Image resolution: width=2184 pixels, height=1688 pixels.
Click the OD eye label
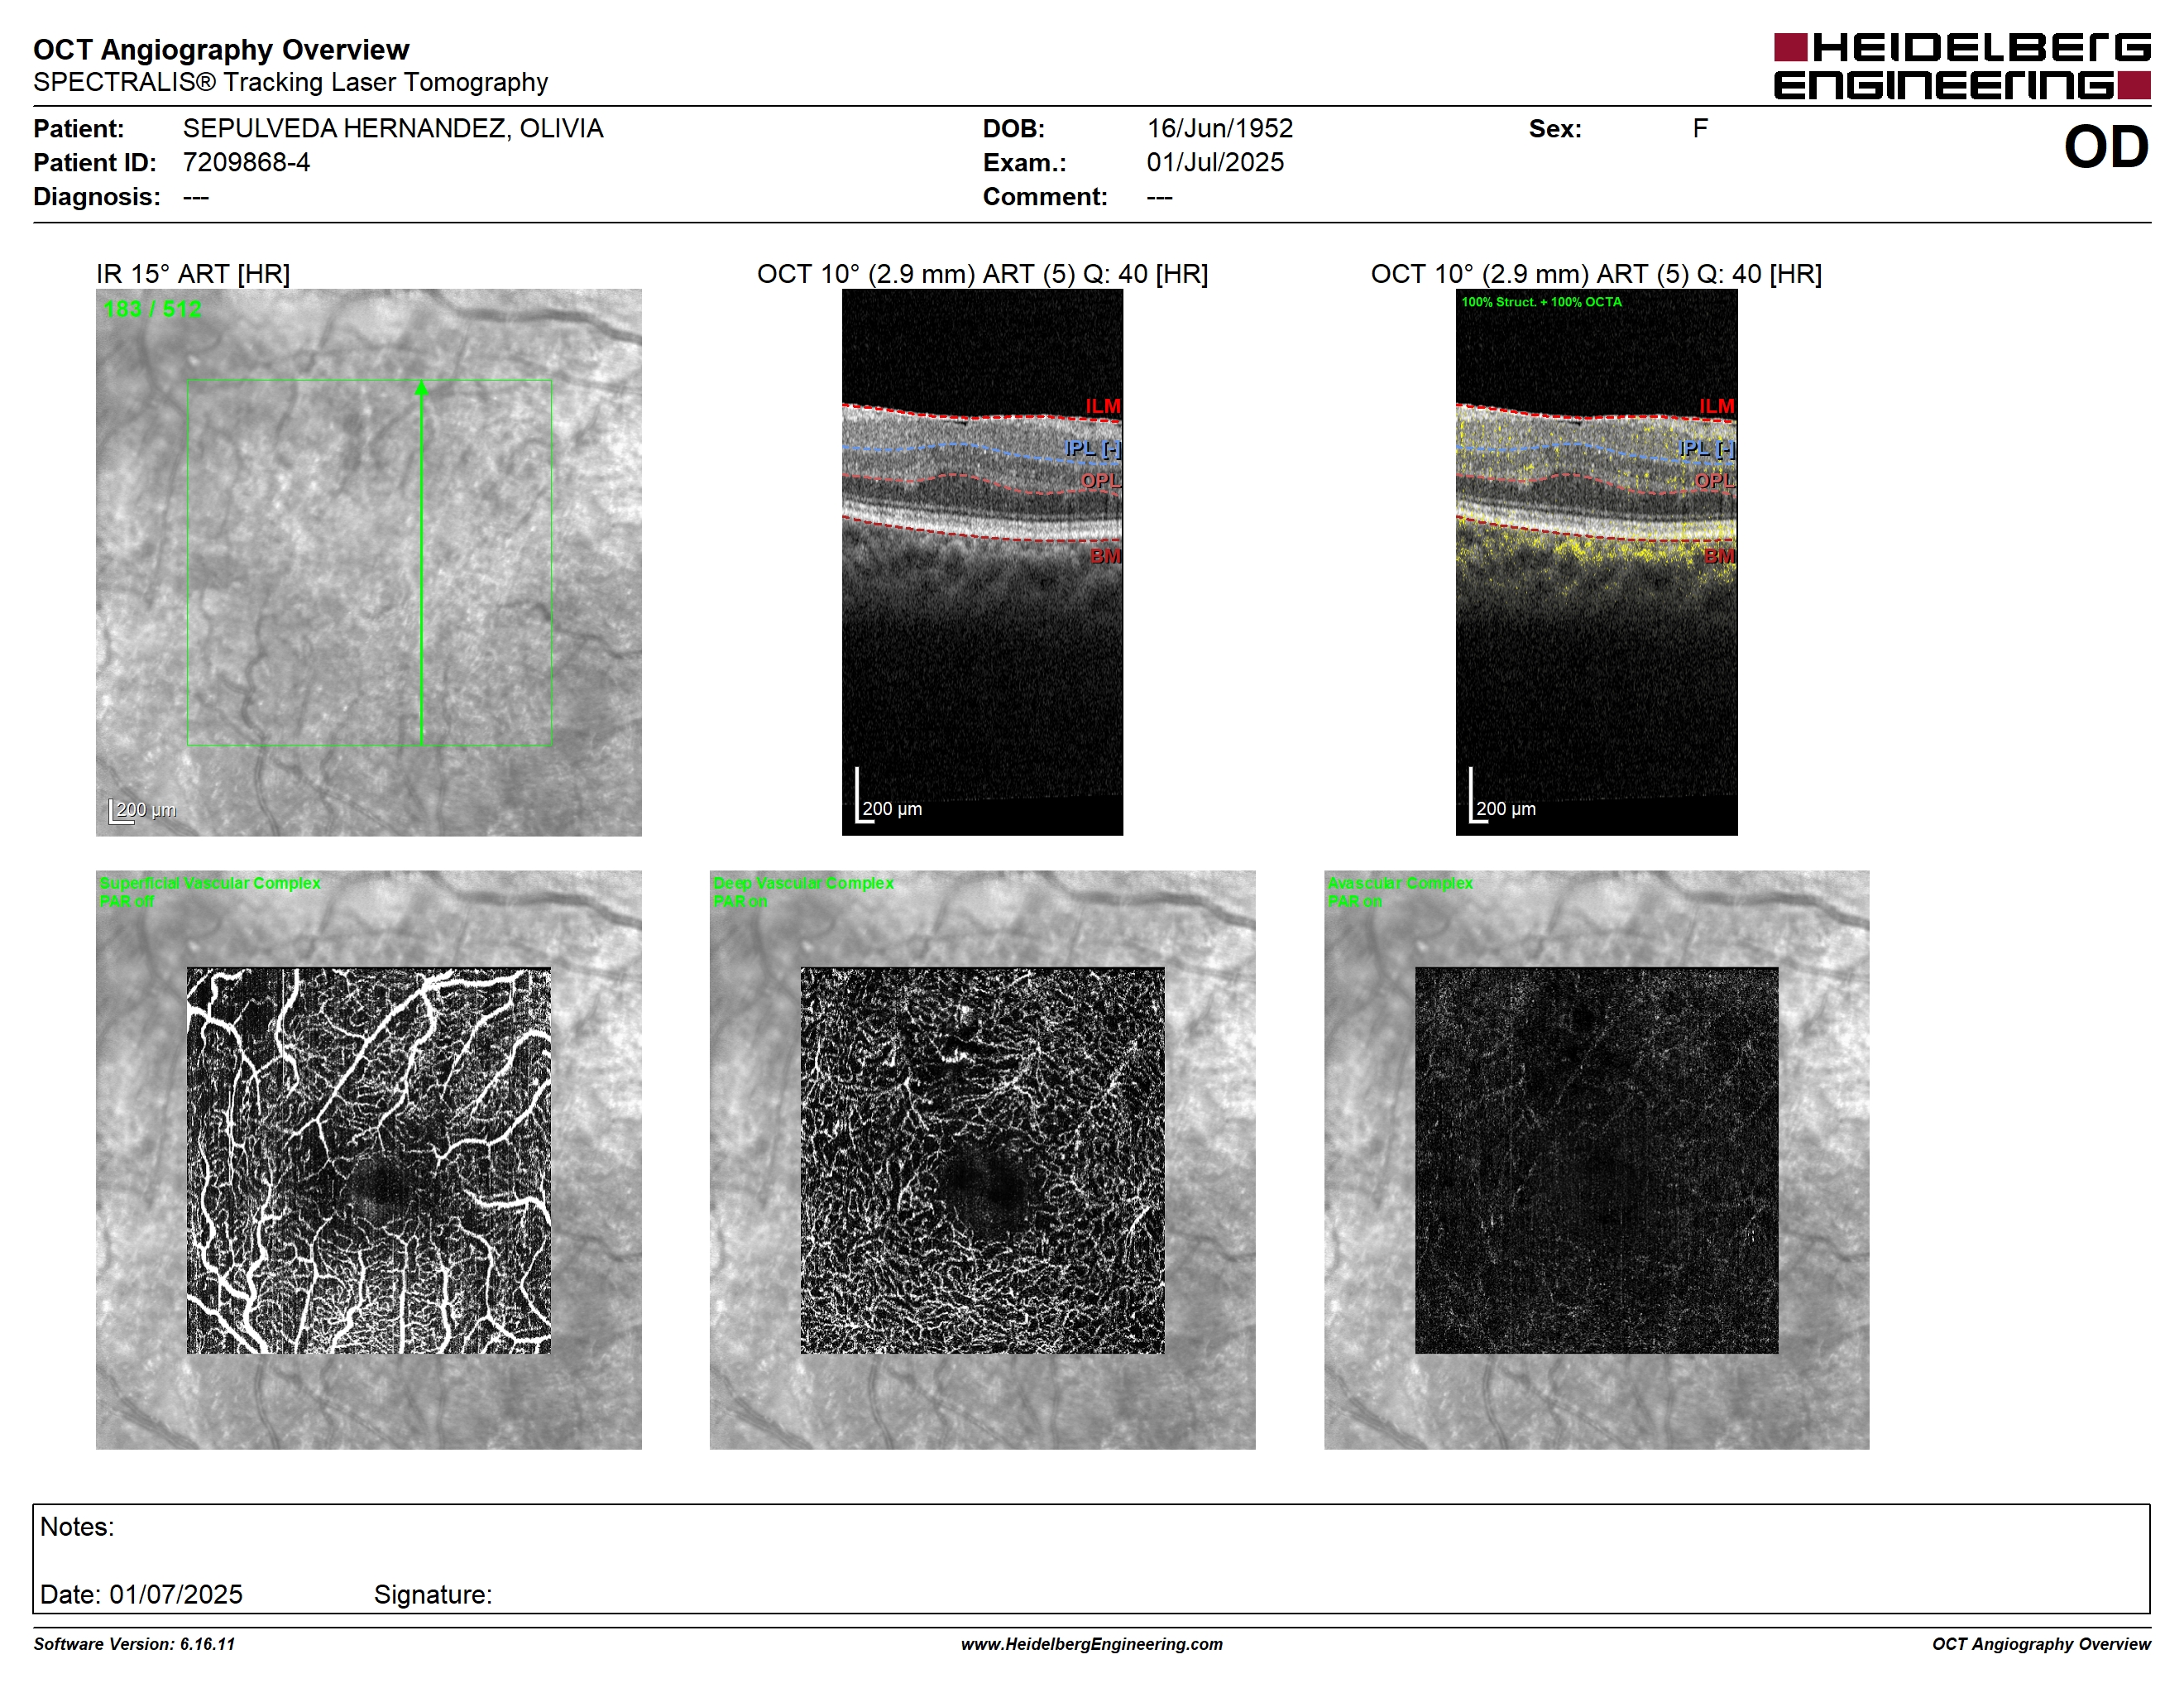tap(2105, 147)
